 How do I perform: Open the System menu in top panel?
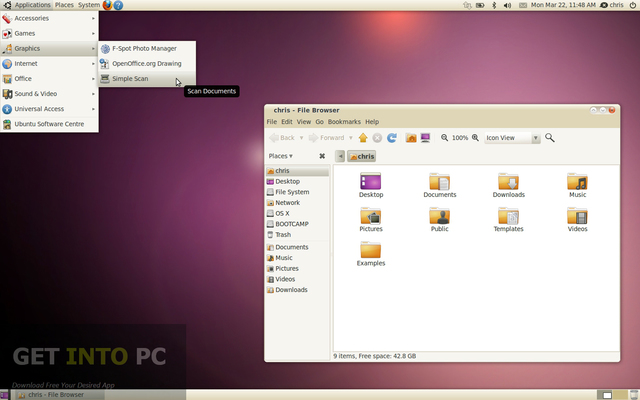point(89,5)
